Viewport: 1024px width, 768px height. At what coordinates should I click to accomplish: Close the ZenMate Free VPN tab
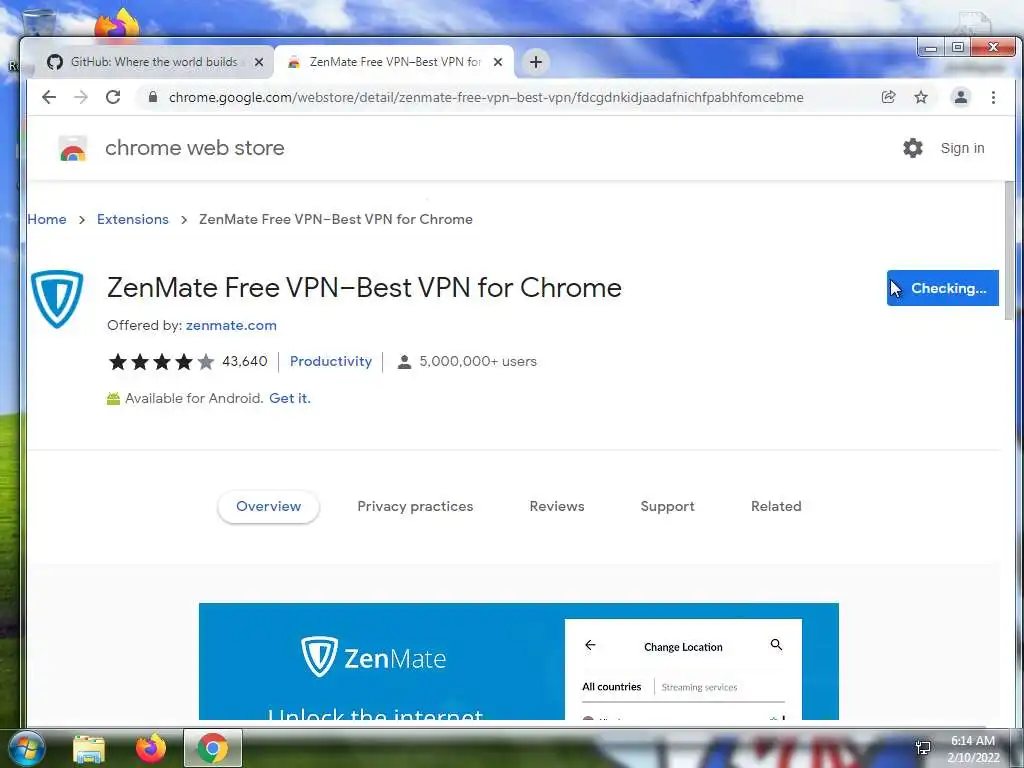tap(498, 62)
